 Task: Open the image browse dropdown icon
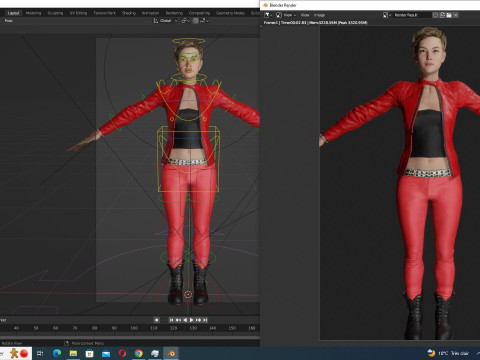pos(387,15)
